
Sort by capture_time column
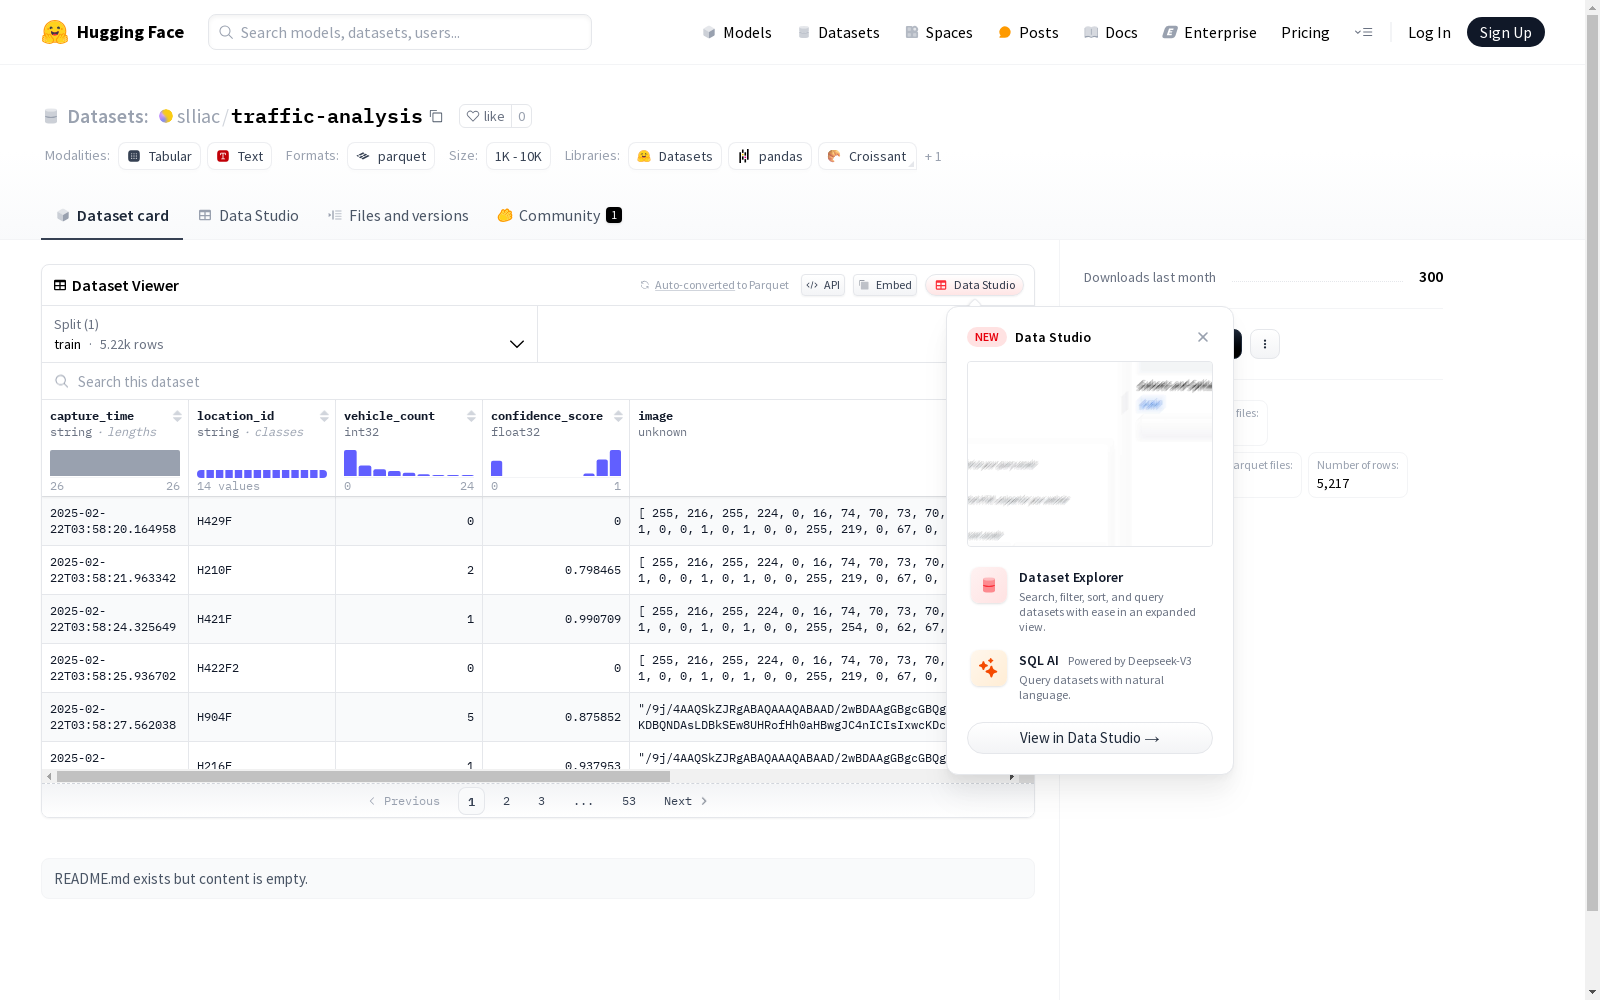pyautogui.click(x=177, y=416)
